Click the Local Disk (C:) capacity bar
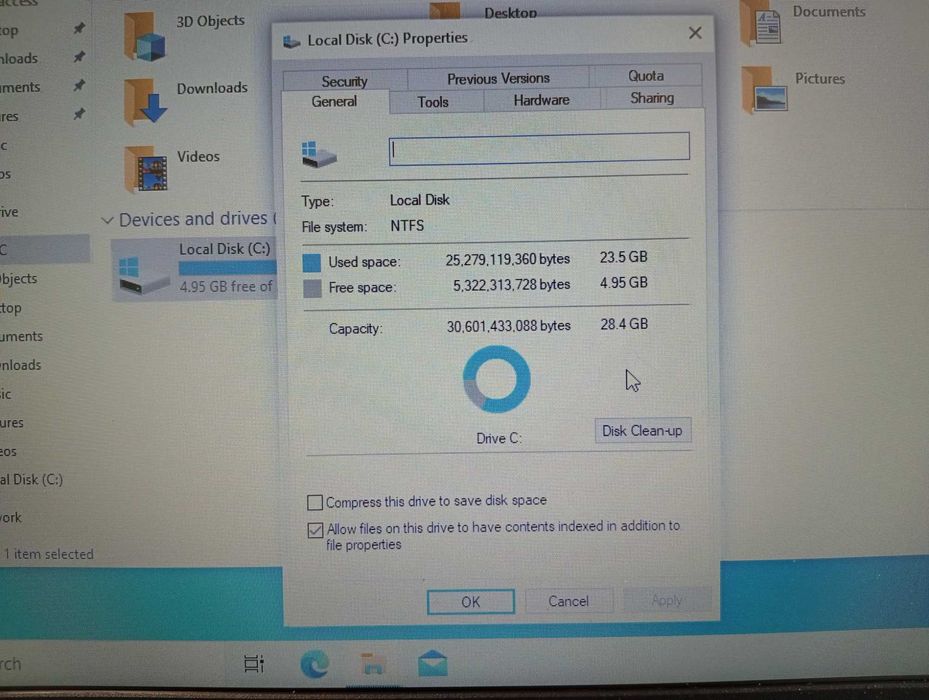 coord(228,269)
